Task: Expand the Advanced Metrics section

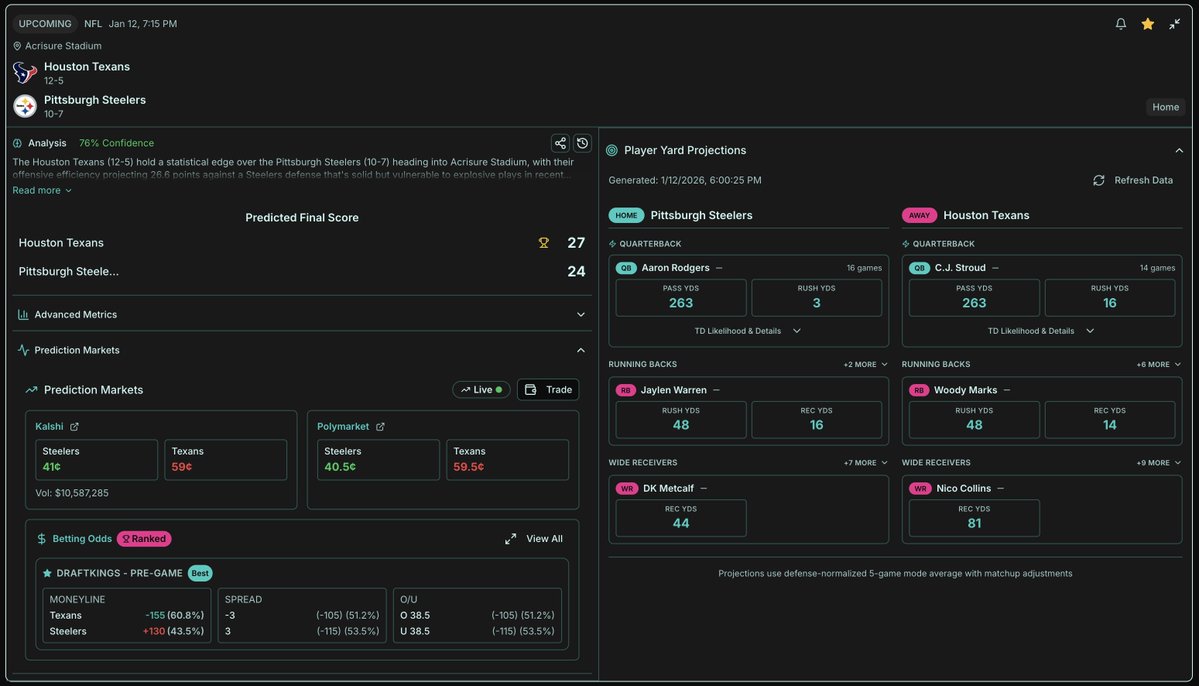Action: tap(302, 314)
